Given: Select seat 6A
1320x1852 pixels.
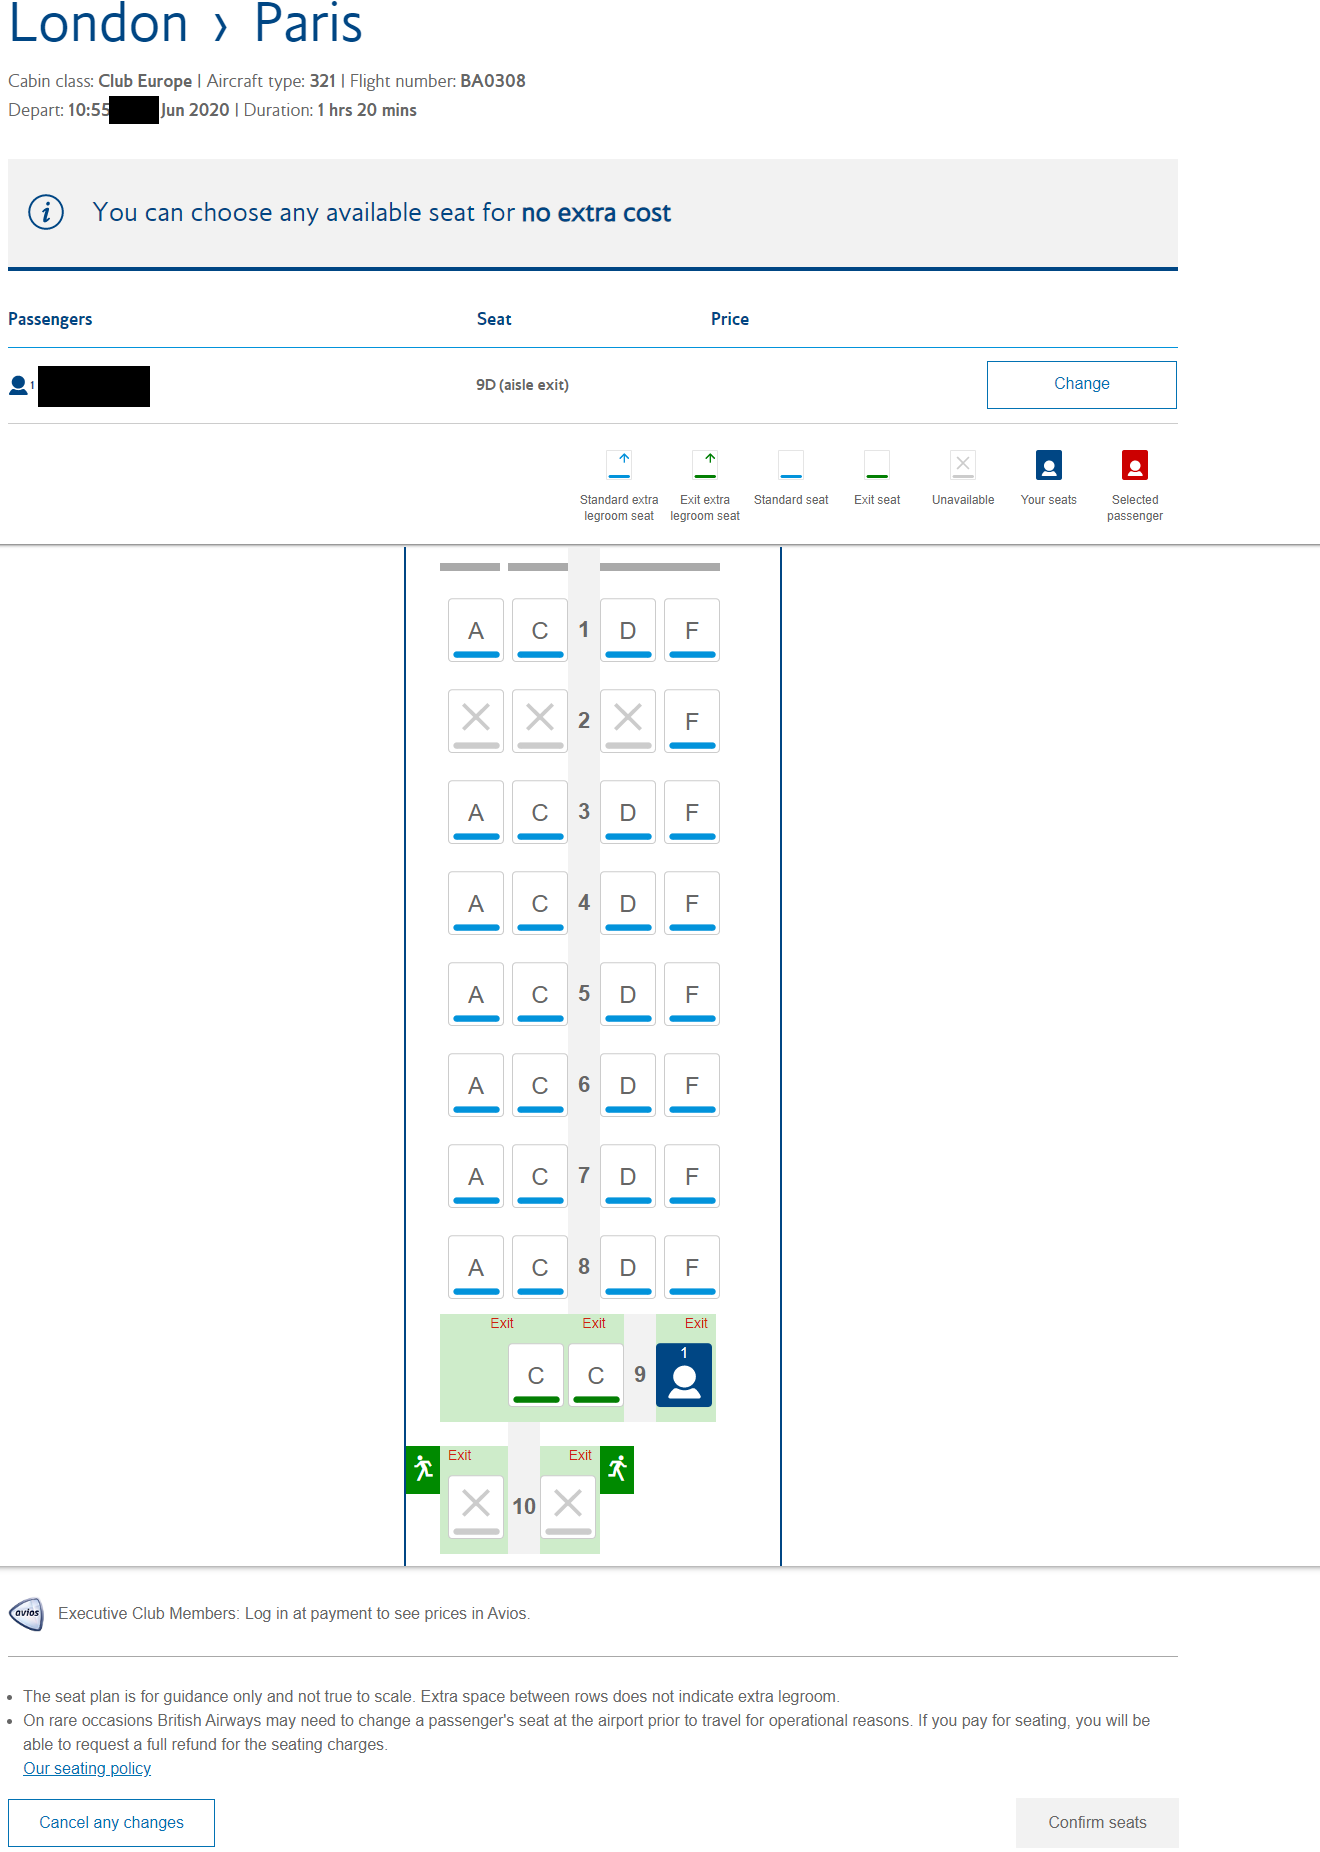Looking at the screenshot, I should [476, 1085].
